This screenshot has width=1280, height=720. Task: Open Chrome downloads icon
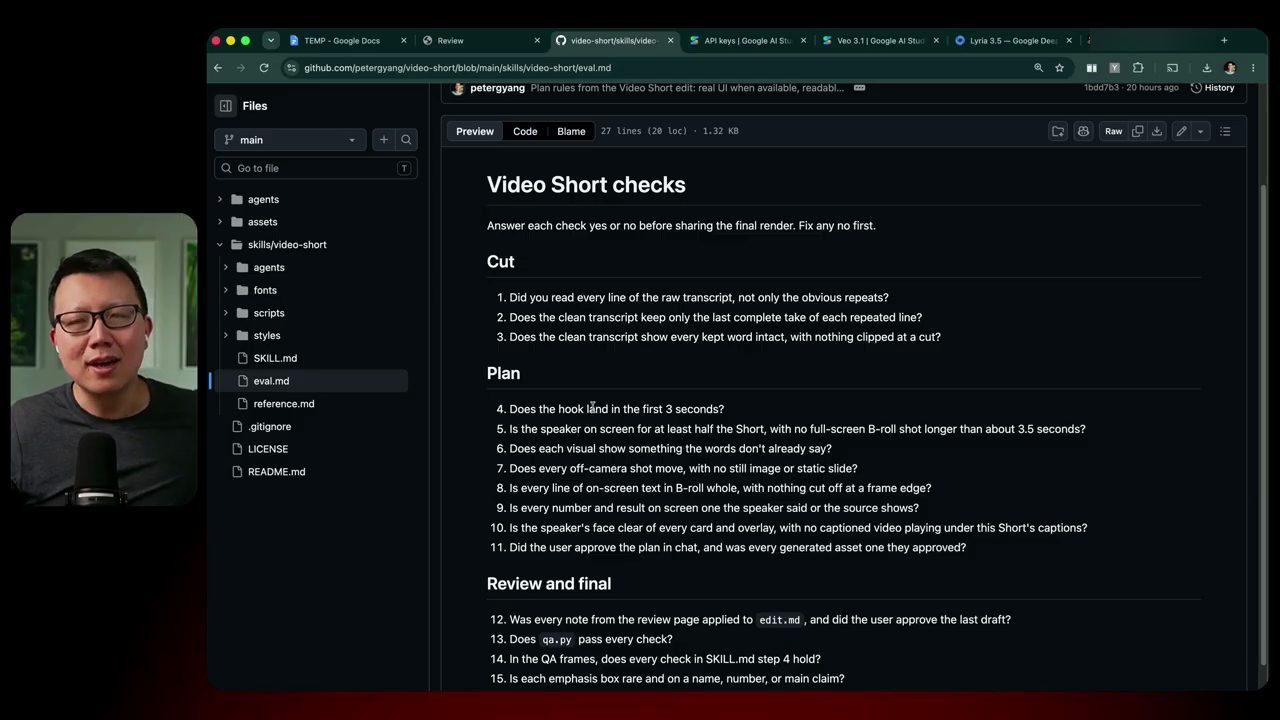[x=1207, y=68]
